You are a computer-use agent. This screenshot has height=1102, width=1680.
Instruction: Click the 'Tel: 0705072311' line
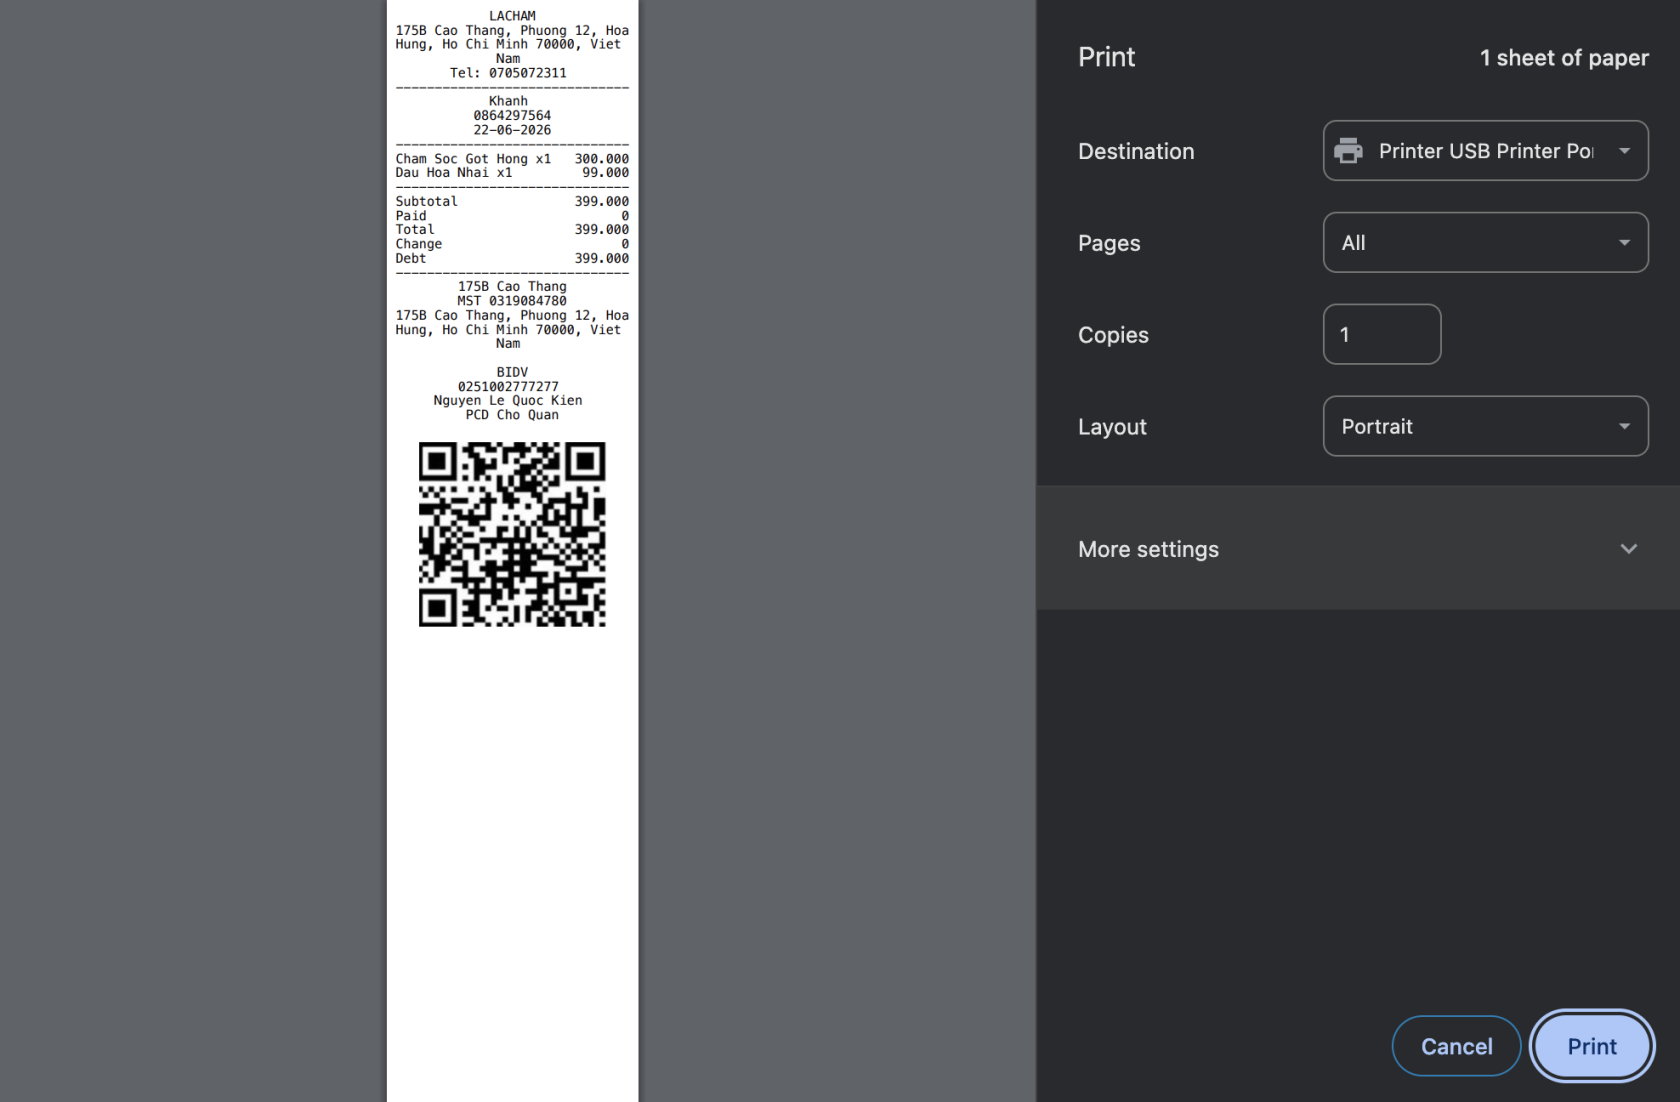(508, 73)
